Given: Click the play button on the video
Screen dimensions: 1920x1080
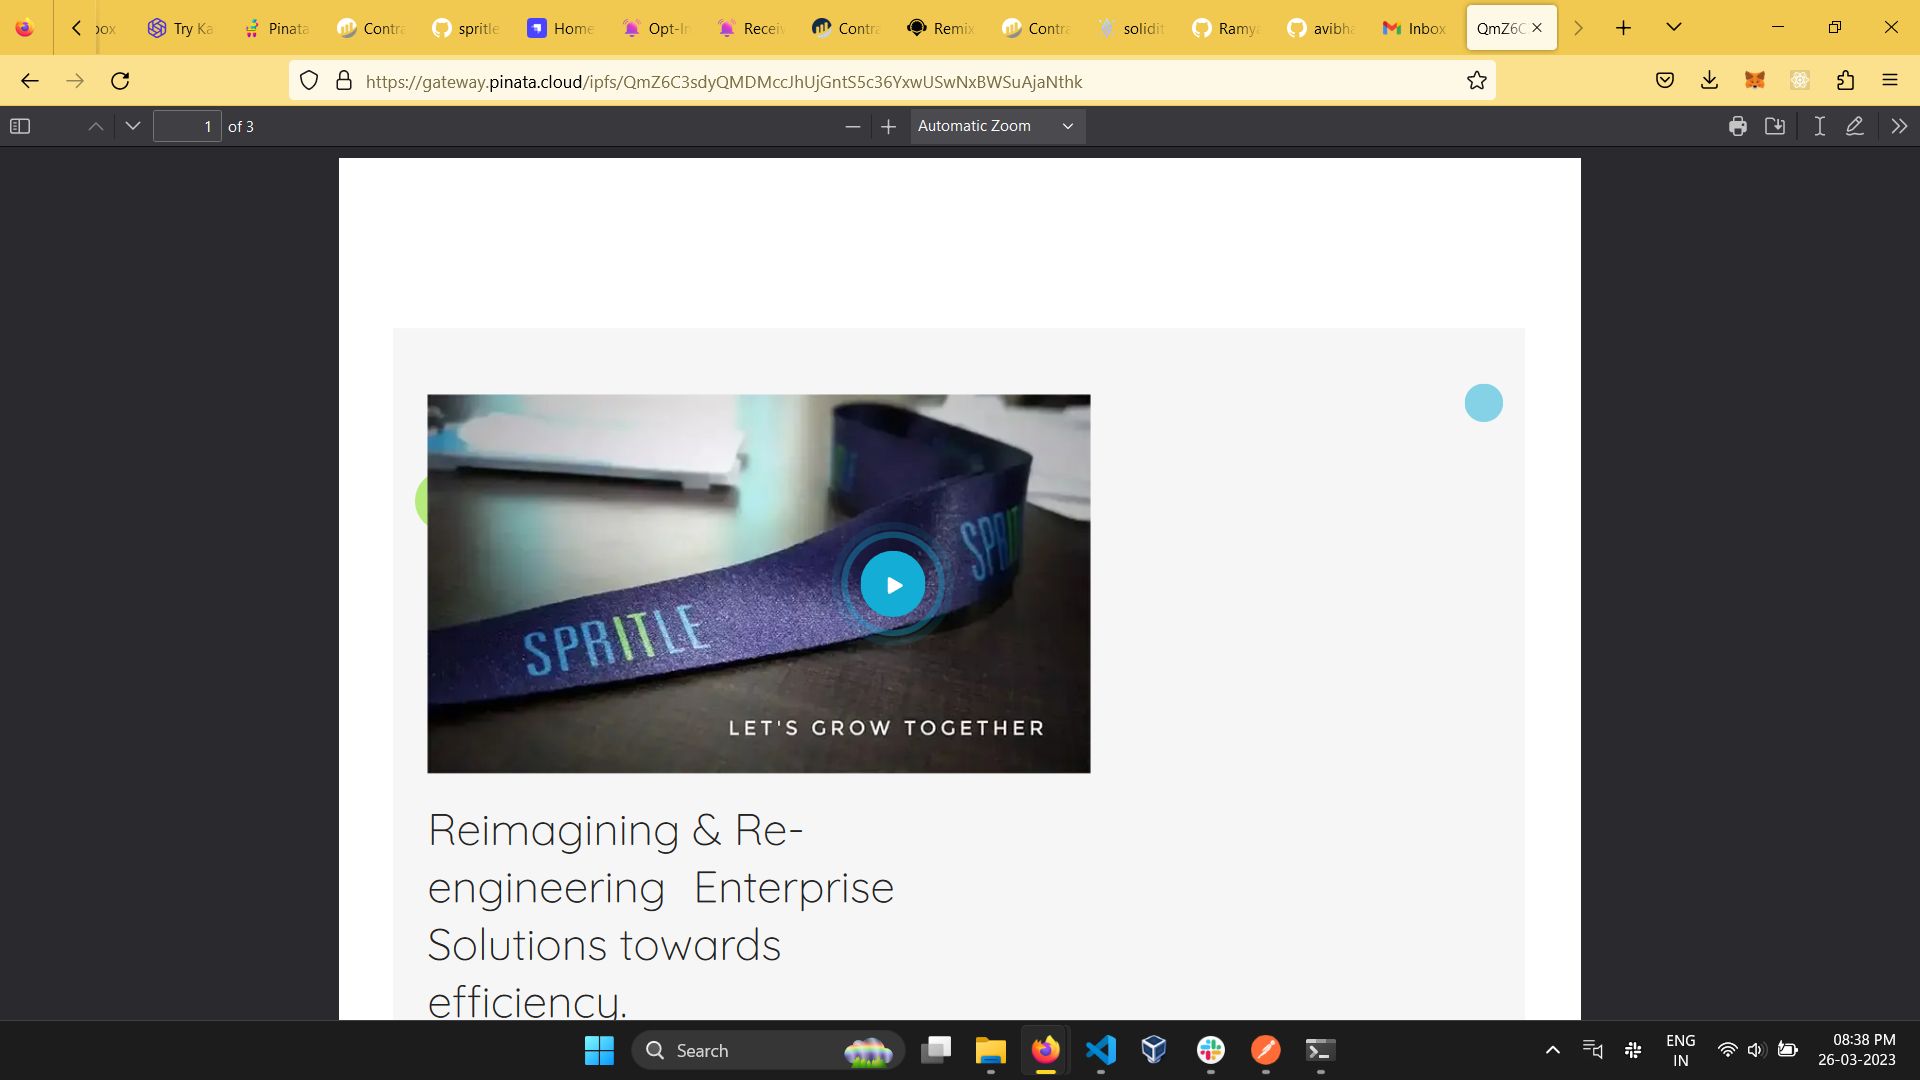Looking at the screenshot, I should (891, 584).
